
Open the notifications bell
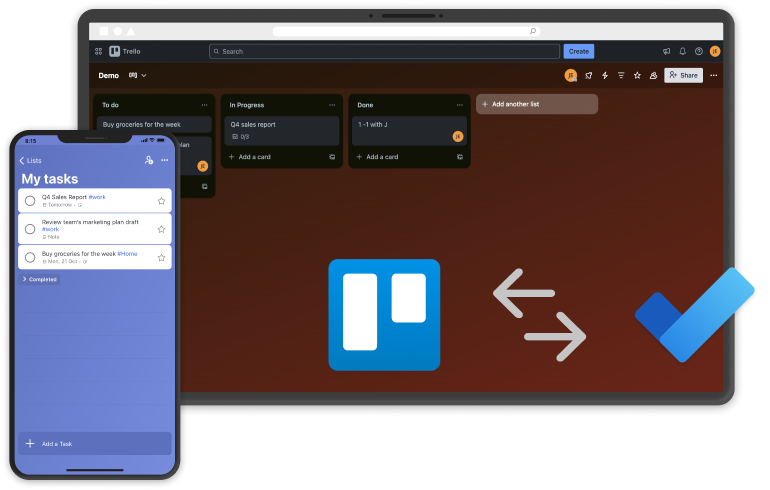point(682,51)
